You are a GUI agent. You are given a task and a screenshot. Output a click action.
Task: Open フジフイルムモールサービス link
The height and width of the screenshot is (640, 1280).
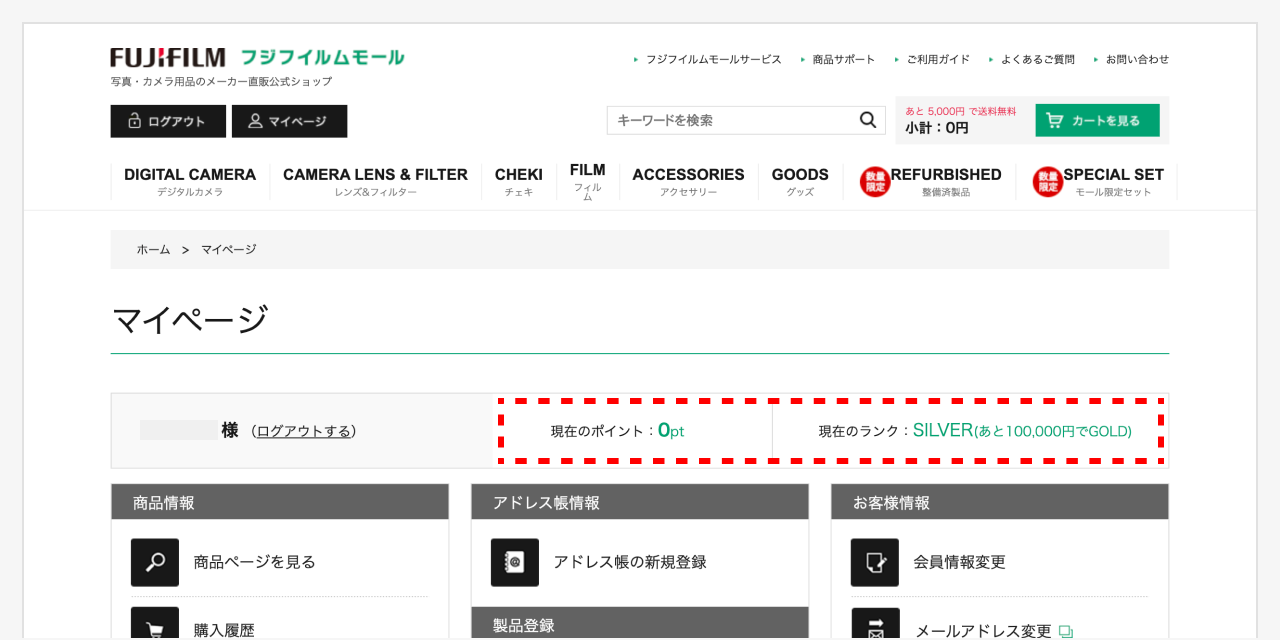(x=713, y=60)
